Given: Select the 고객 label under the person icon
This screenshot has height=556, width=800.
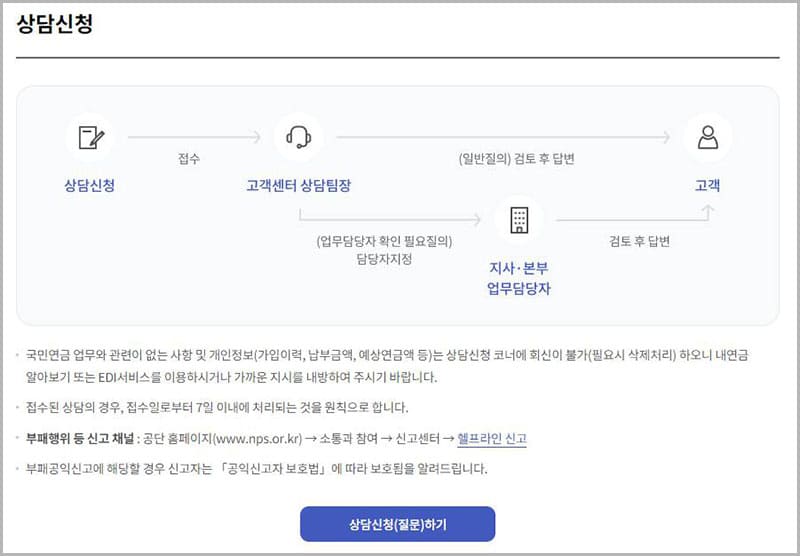Looking at the screenshot, I should point(708,186).
